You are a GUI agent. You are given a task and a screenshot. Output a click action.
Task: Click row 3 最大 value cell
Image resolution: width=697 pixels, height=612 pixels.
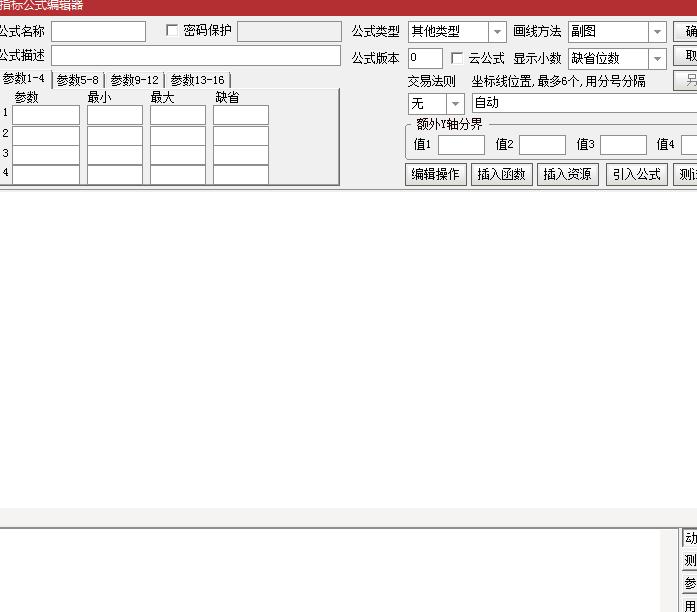178,155
